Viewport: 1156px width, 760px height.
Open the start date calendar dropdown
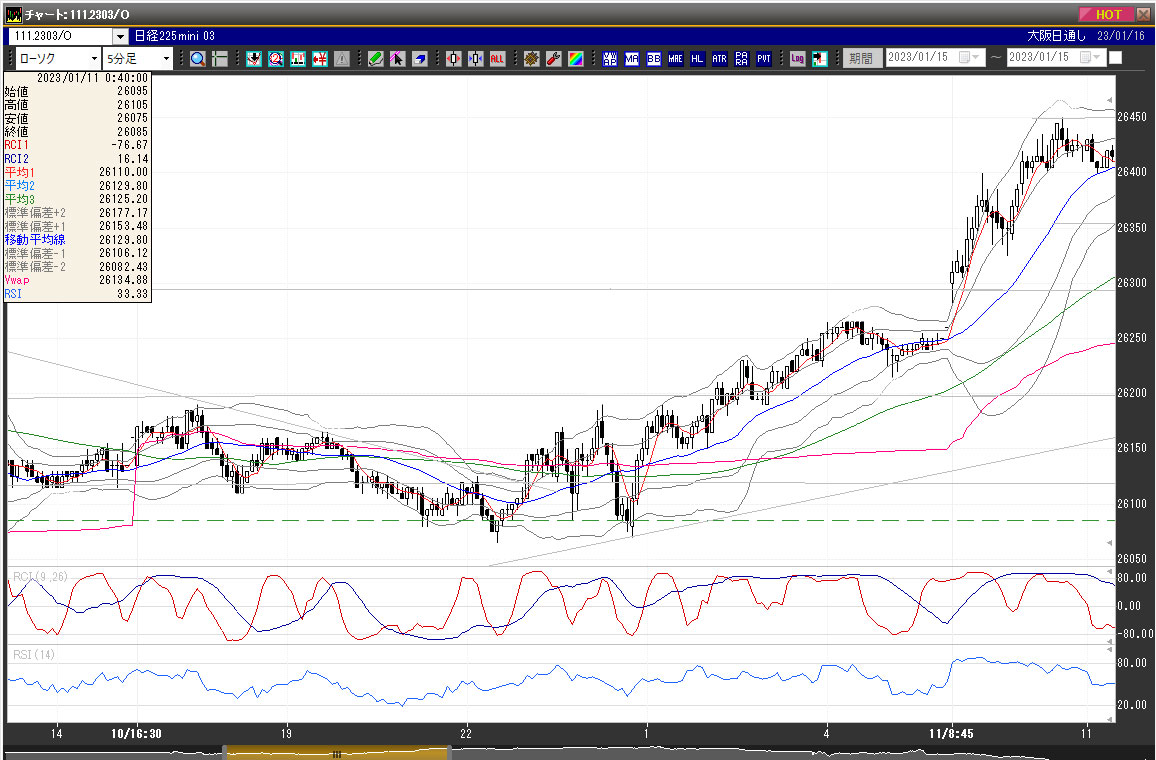[969, 57]
